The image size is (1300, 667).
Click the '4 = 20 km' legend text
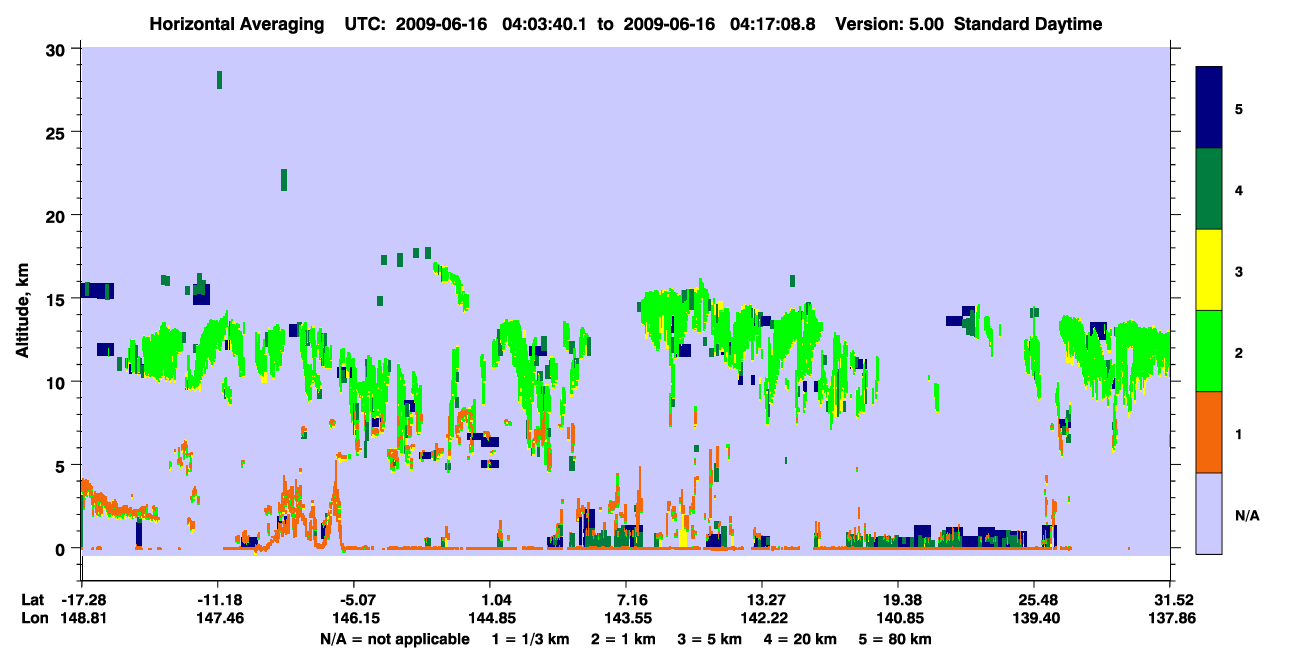click(x=802, y=639)
